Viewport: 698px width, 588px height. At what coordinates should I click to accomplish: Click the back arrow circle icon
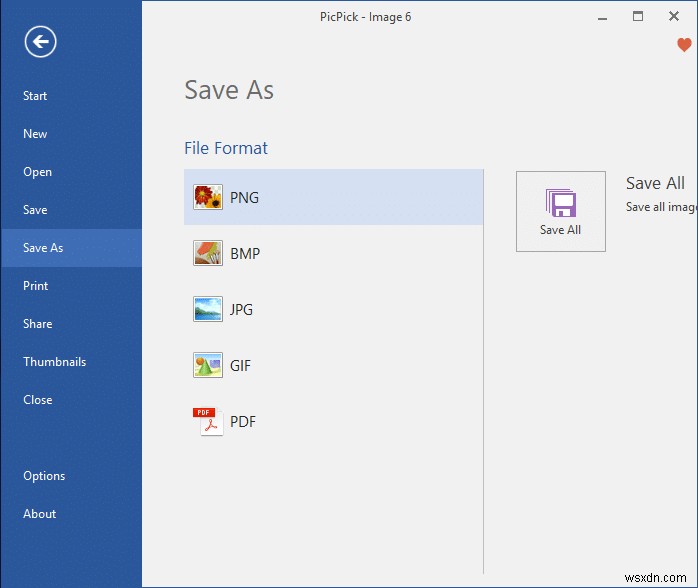tap(41, 42)
